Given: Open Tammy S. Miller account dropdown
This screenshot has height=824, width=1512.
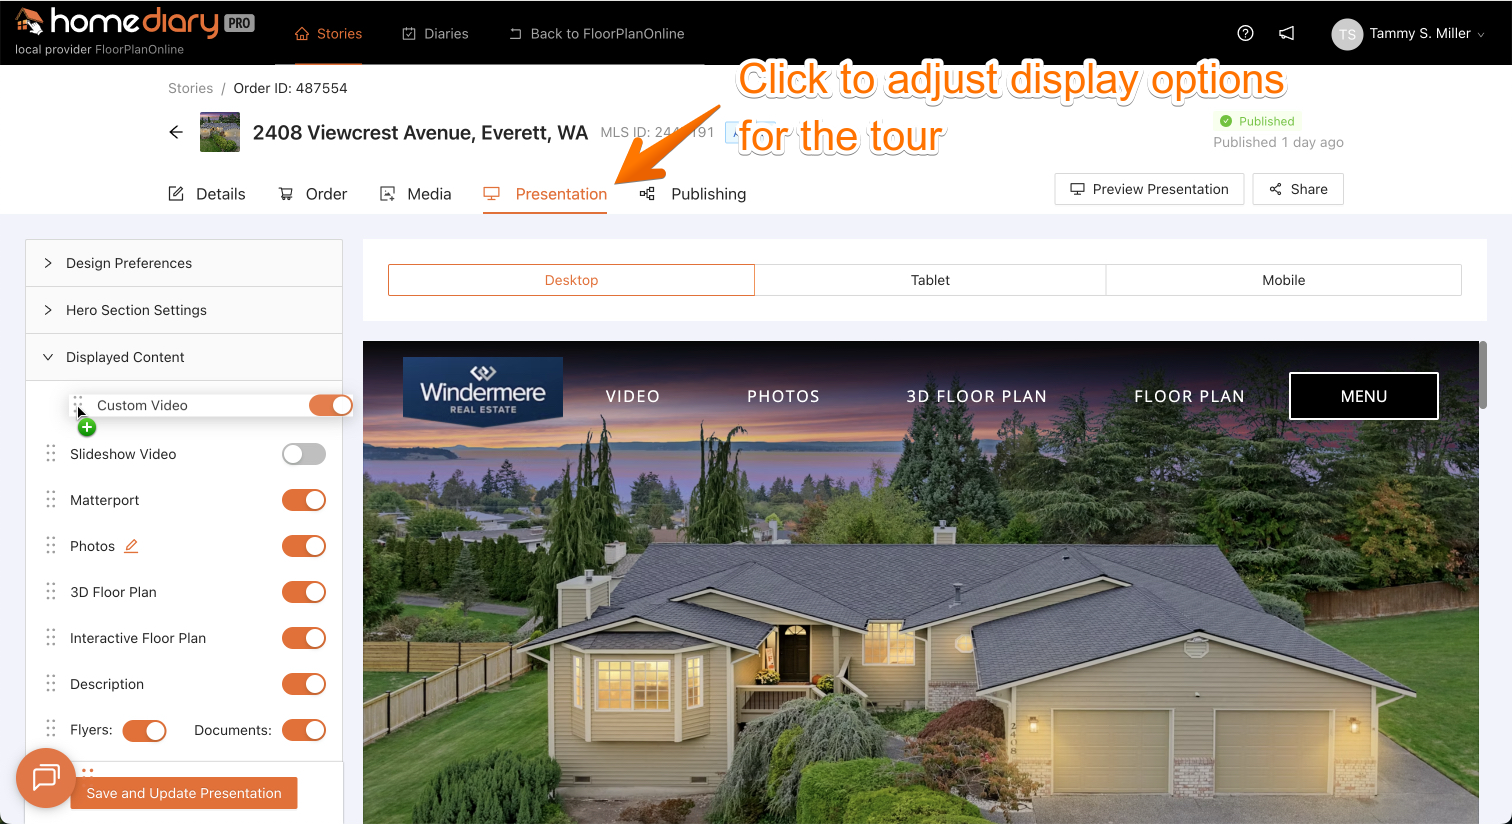Looking at the screenshot, I should click(1408, 33).
